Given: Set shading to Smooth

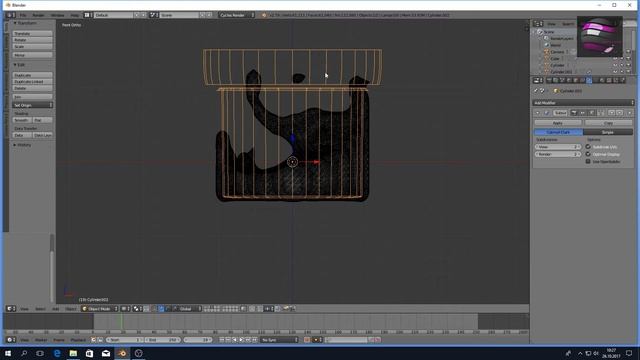Looking at the screenshot, I should coord(22,120).
